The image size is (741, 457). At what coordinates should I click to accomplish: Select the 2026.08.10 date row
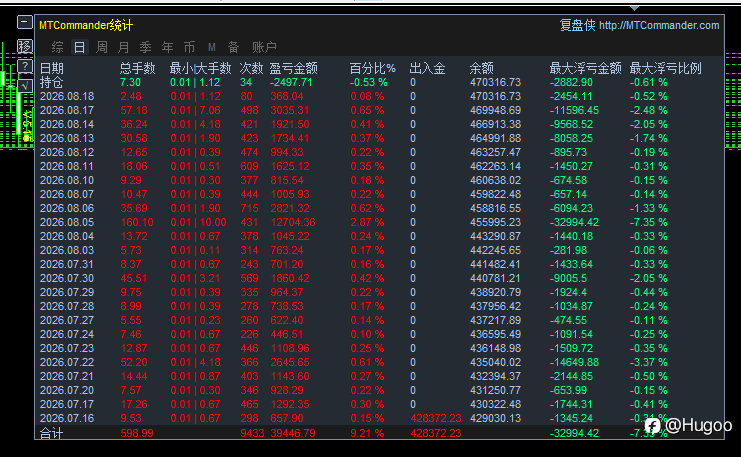(x=67, y=180)
